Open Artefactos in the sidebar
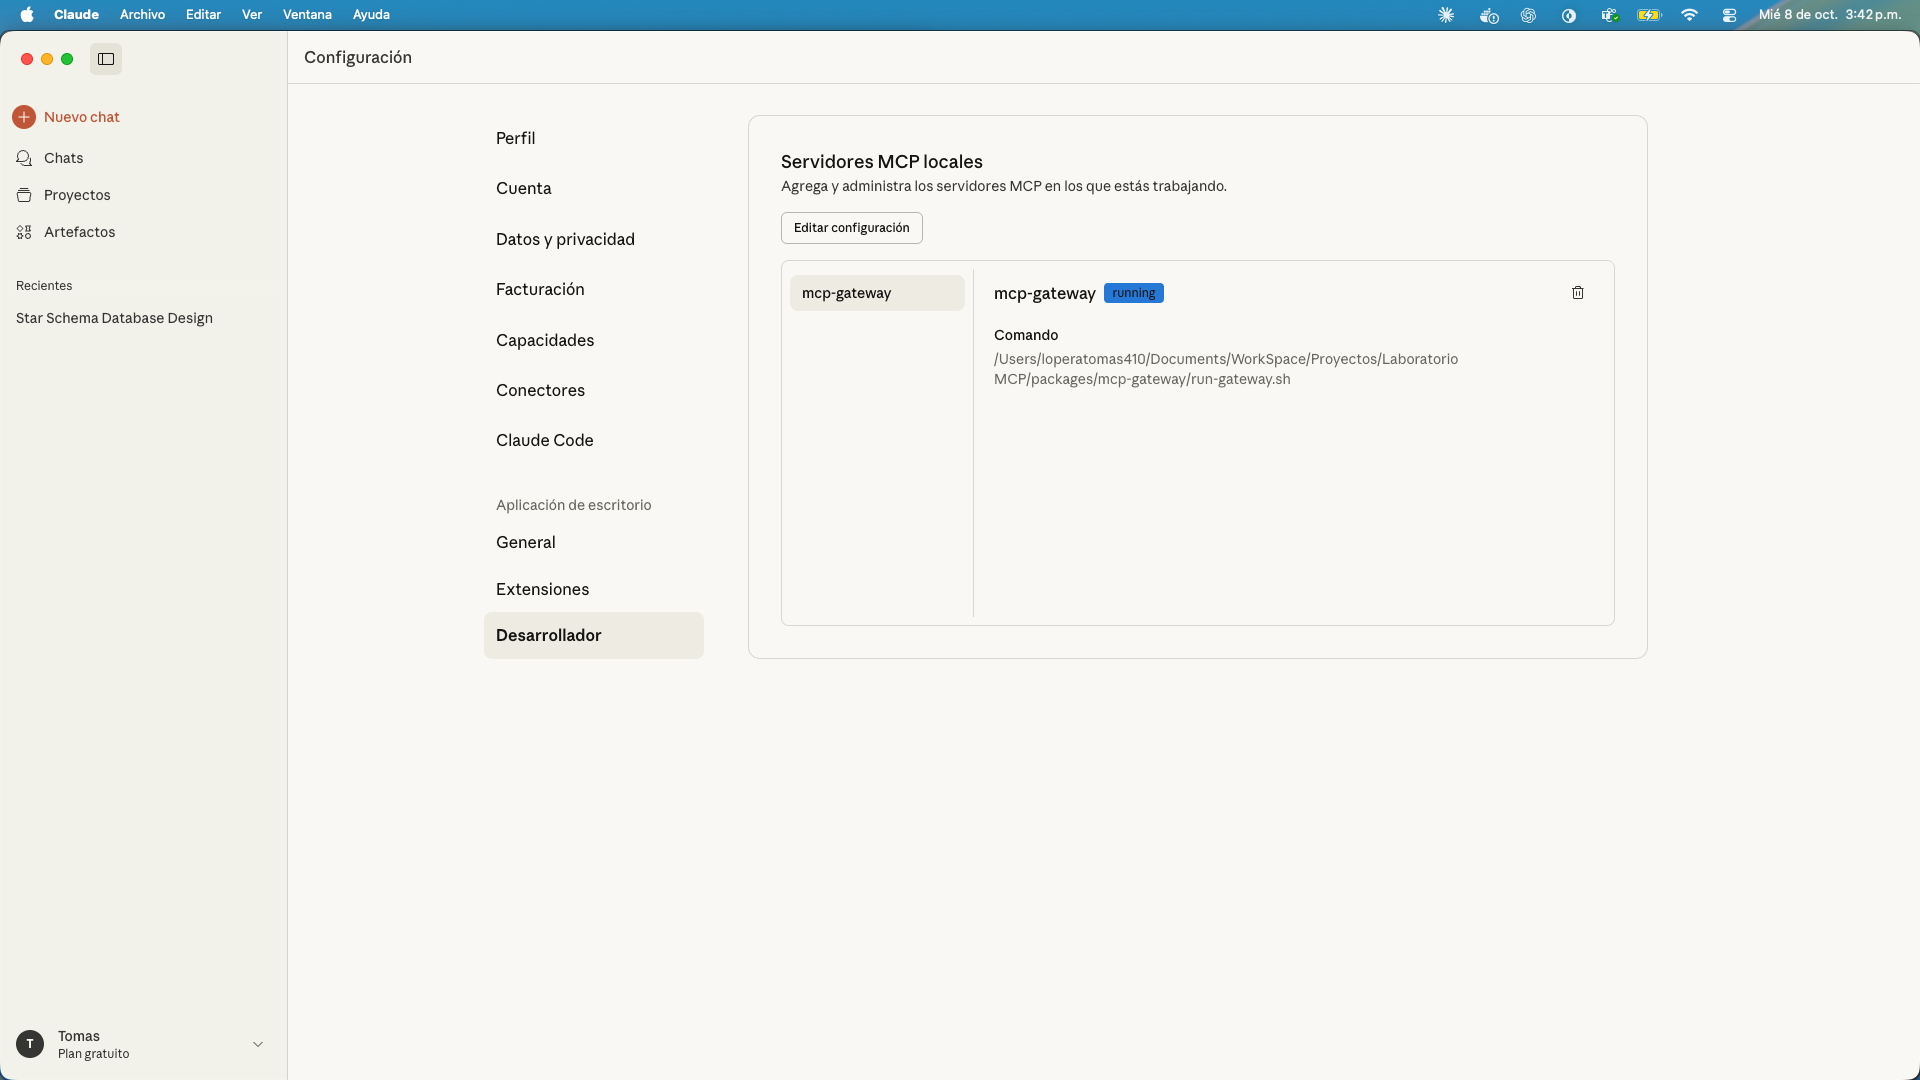Viewport: 1920px width, 1080px height. [144, 232]
